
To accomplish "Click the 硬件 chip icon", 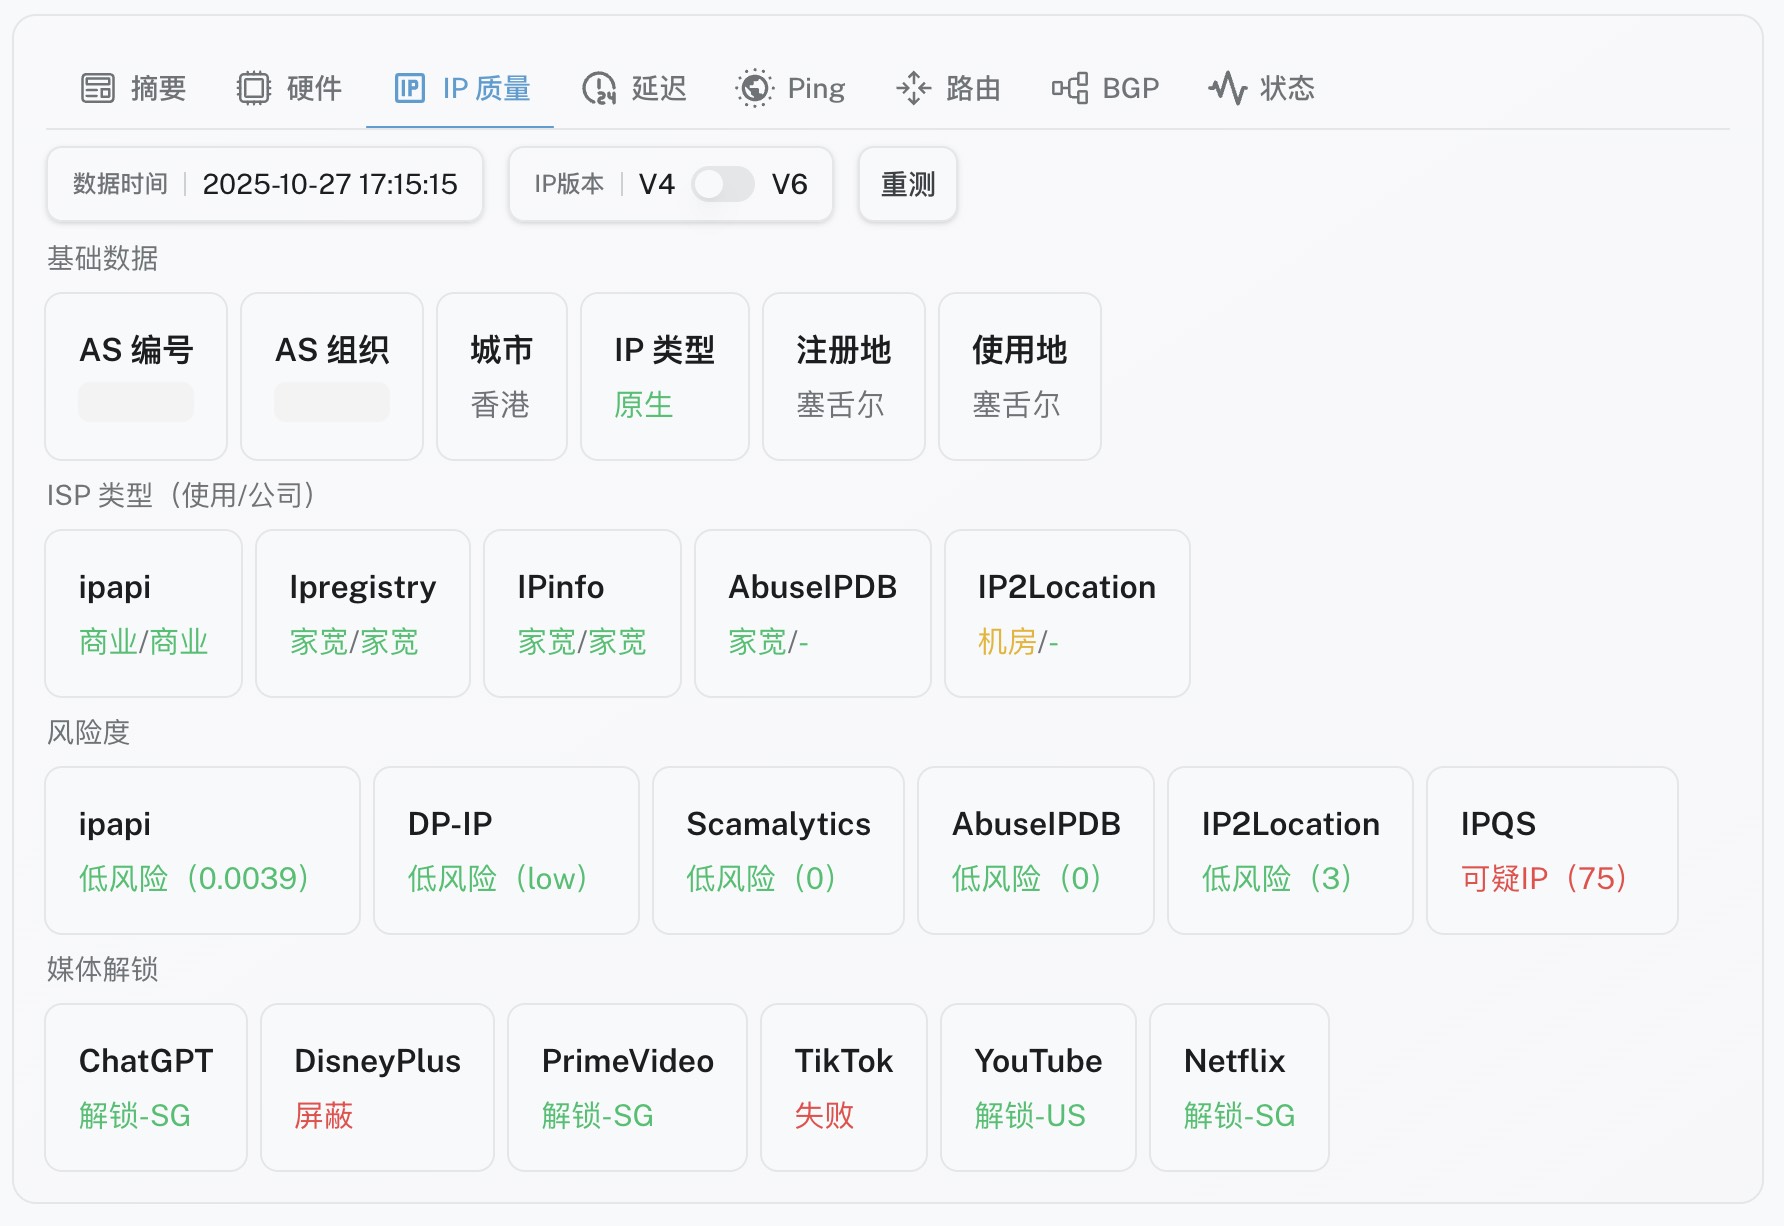I will pos(255,88).
